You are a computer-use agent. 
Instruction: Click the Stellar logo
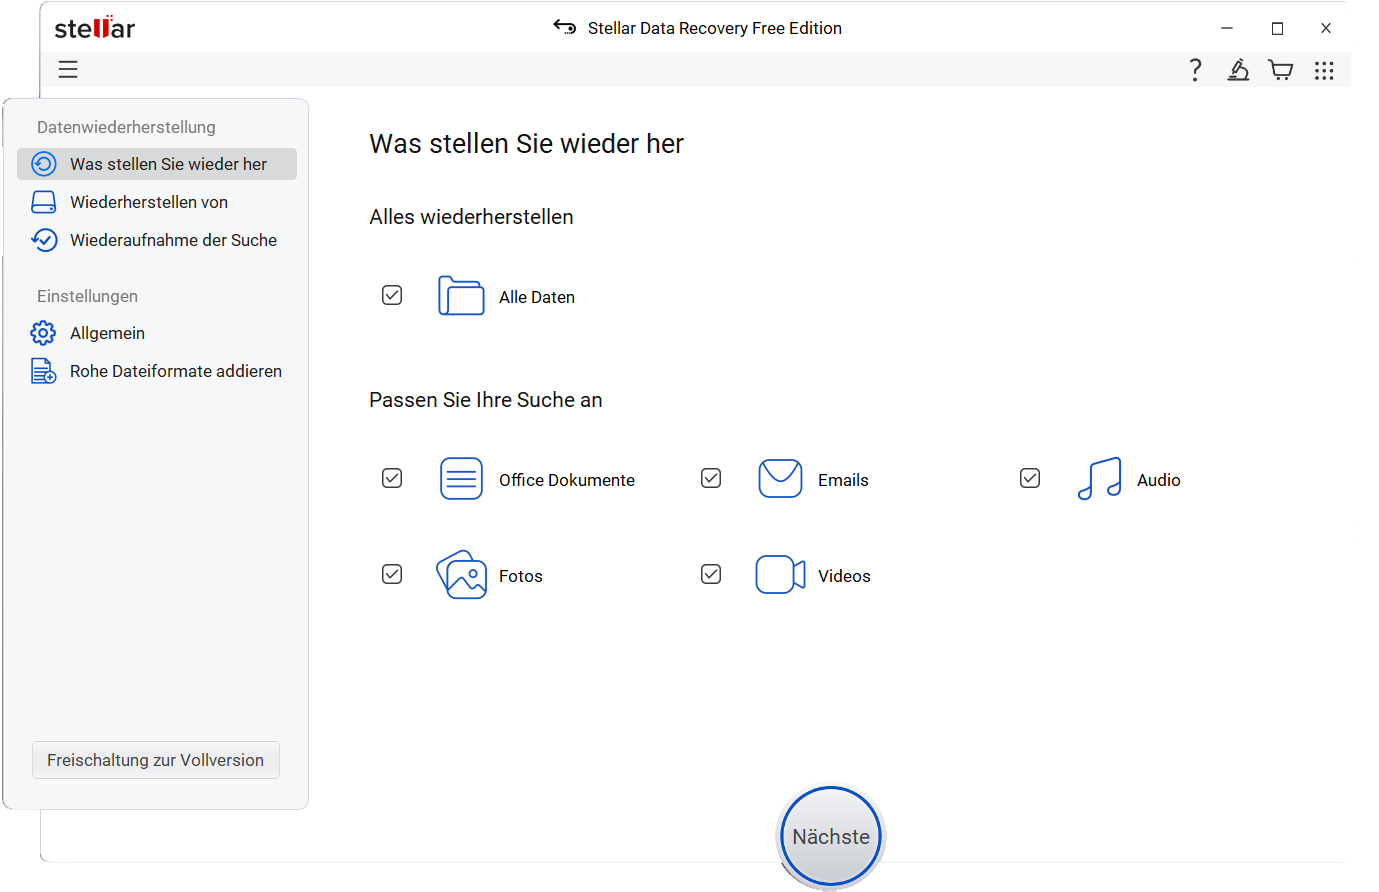click(x=95, y=27)
